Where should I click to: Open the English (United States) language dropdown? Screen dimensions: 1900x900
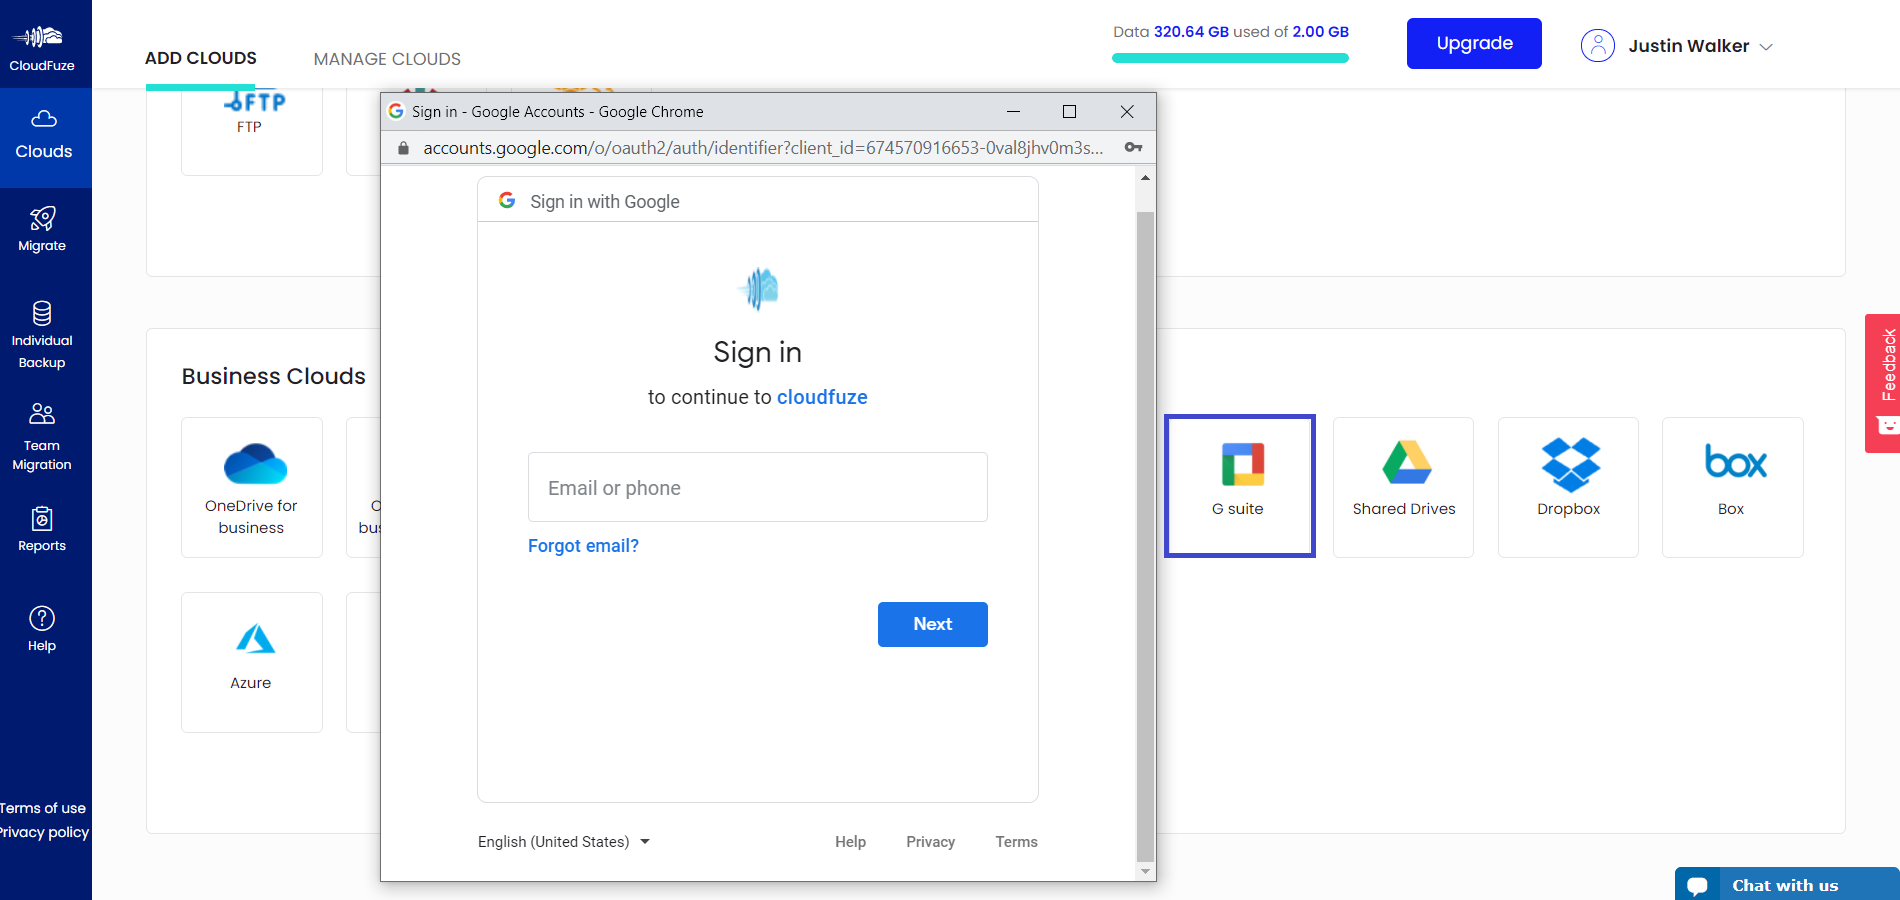coord(564,842)
